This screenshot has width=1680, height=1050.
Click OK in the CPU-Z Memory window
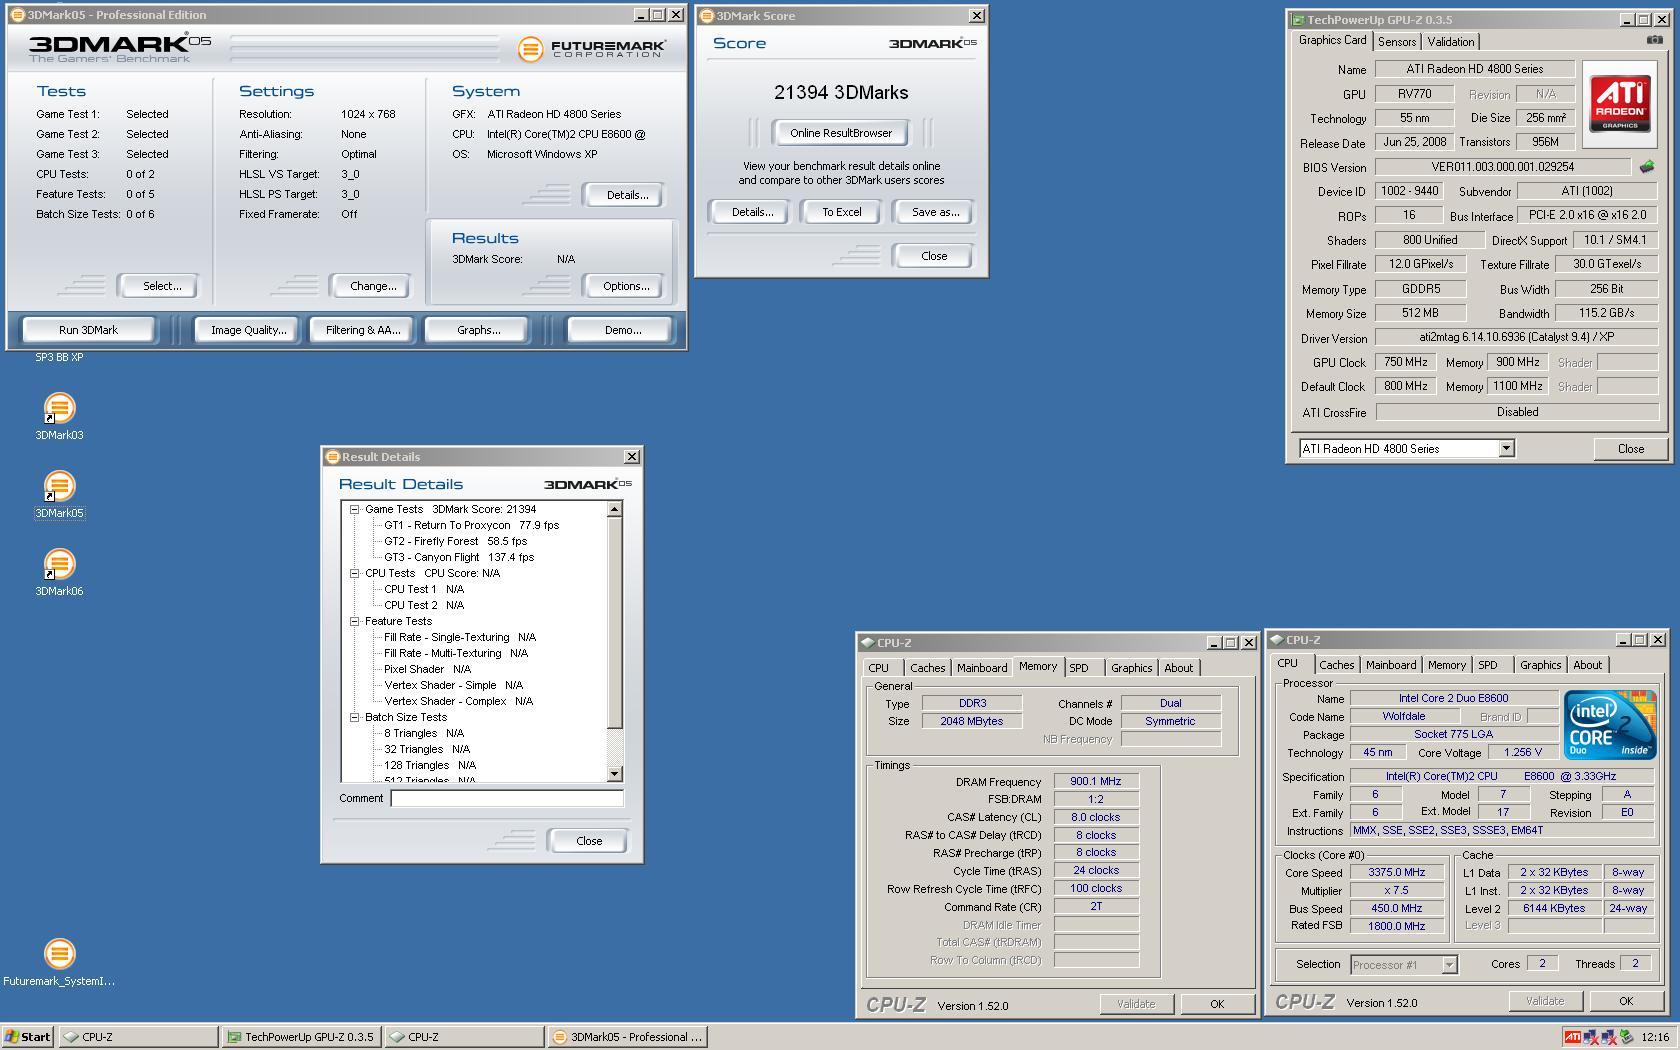(1216, 1004)
